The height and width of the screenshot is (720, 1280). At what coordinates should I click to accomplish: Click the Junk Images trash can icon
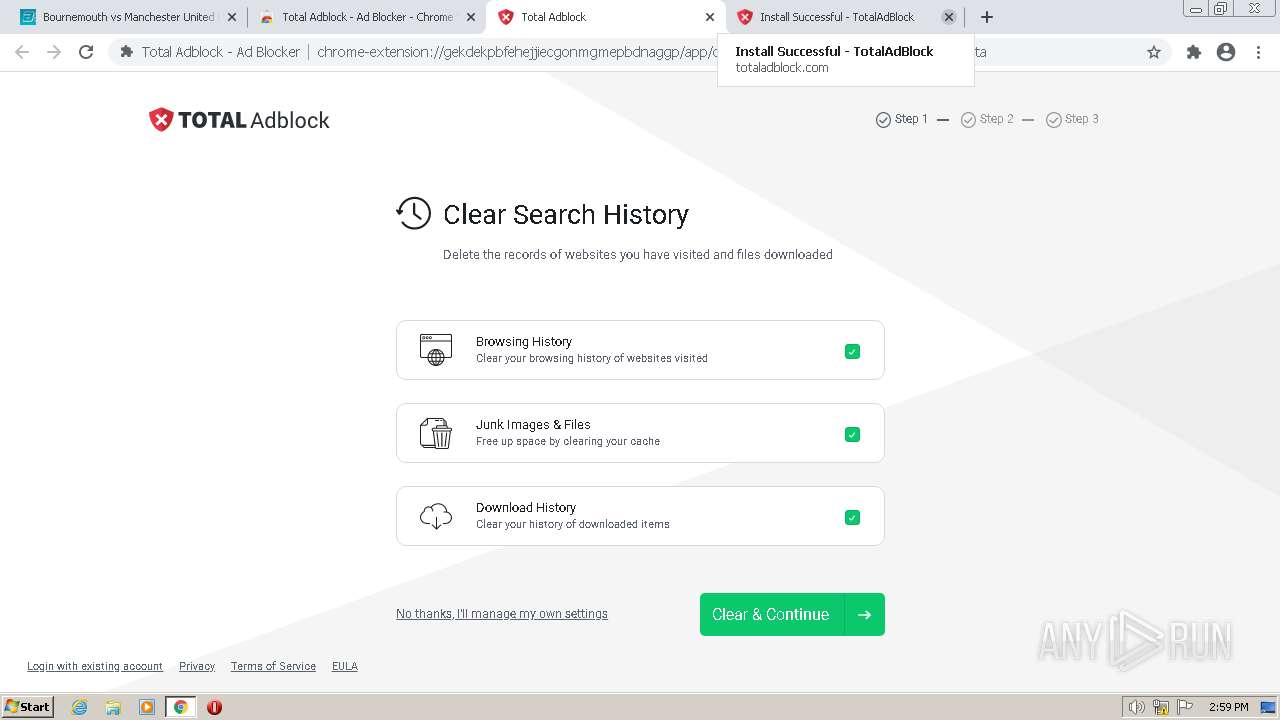point(436,433)
